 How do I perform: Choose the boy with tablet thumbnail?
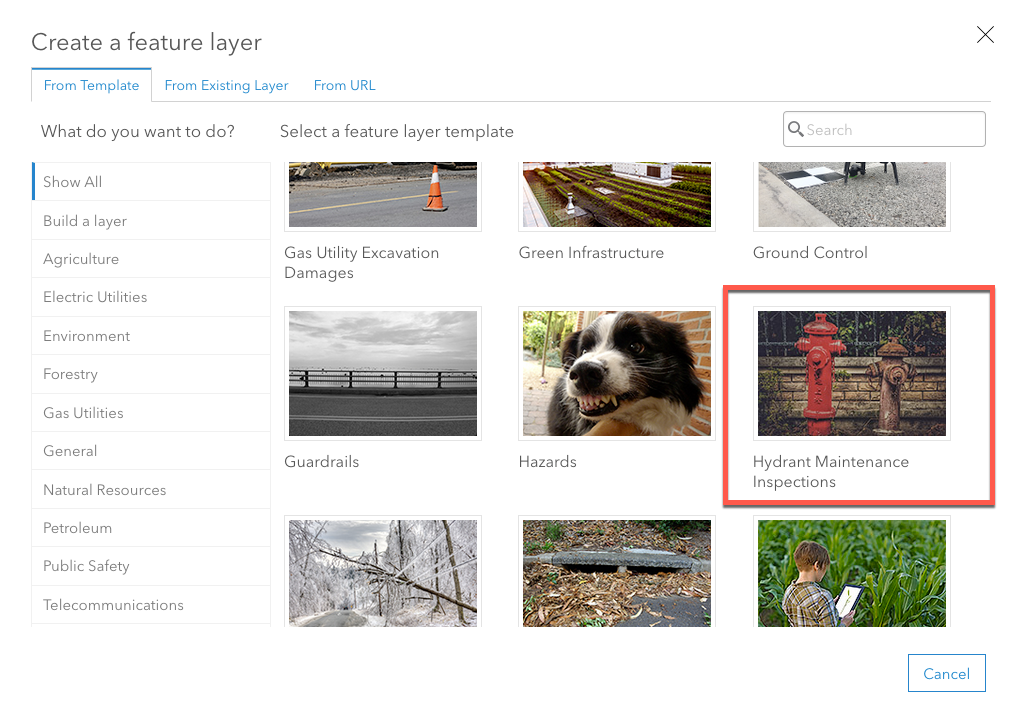(x=851, y=572)
